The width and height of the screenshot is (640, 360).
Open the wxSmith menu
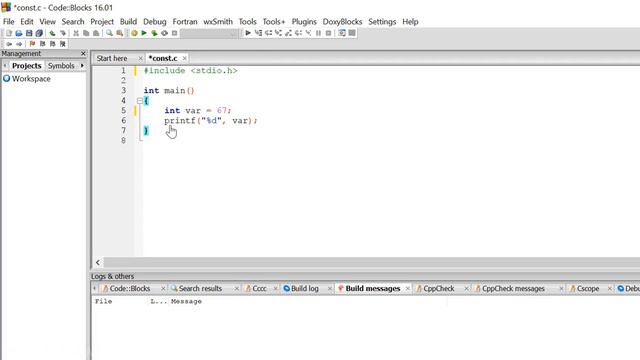tap(218, 22)
